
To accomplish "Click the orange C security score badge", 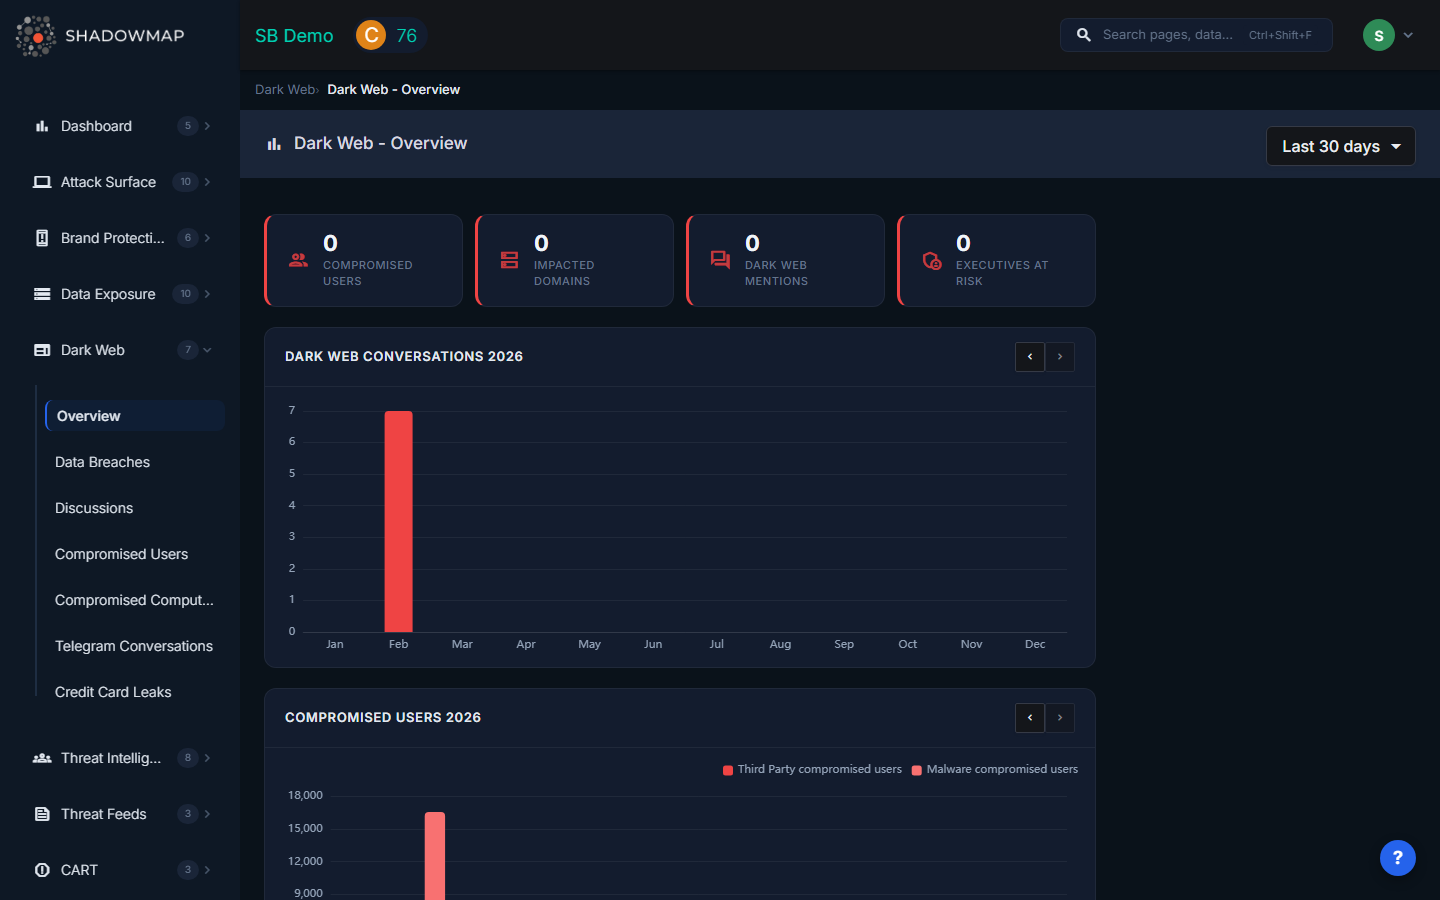I will click(370, 34).
